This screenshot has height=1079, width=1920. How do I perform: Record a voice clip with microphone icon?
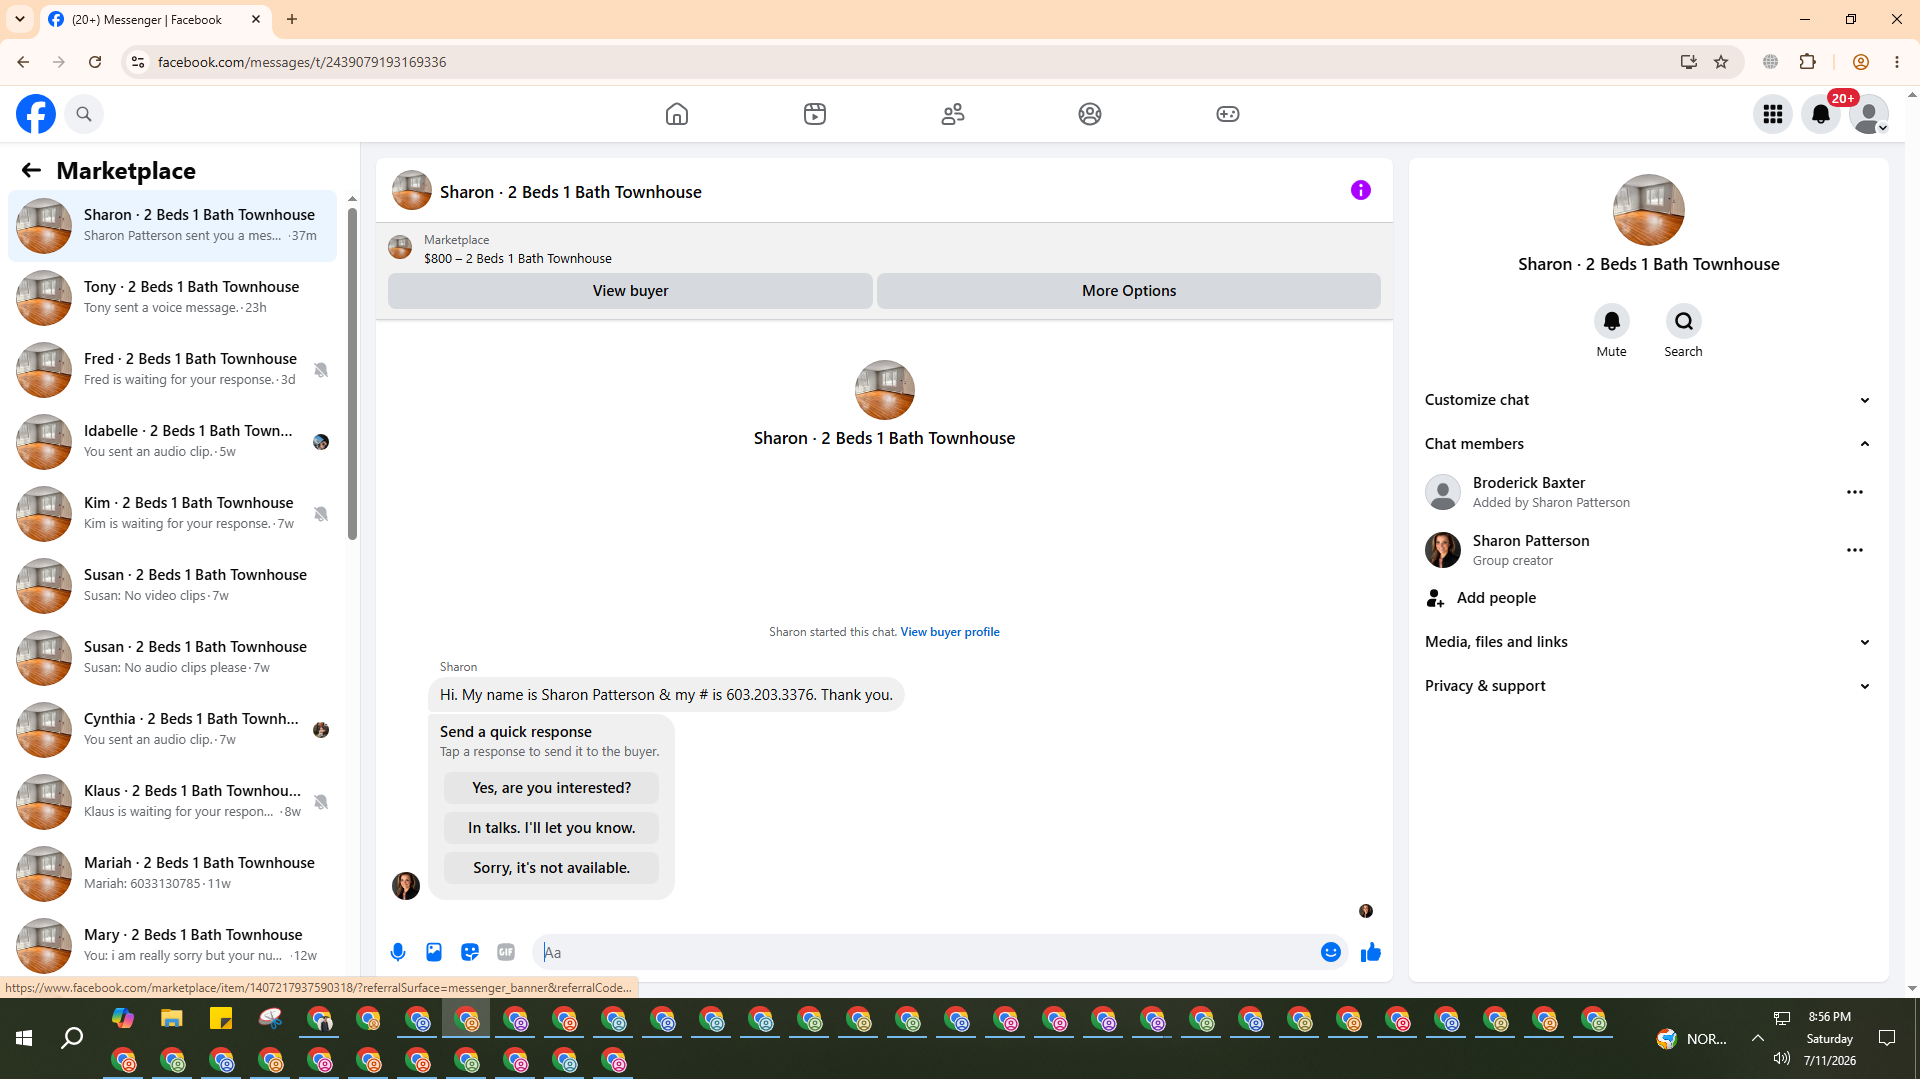[x=398, y=952]
